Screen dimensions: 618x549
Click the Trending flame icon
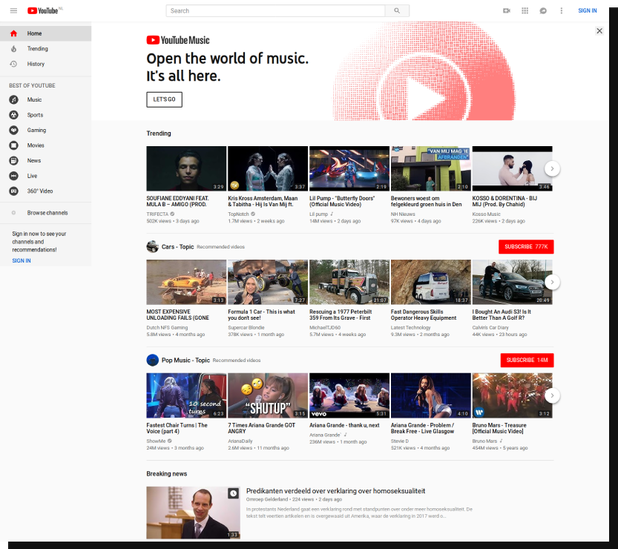(13, 48)
